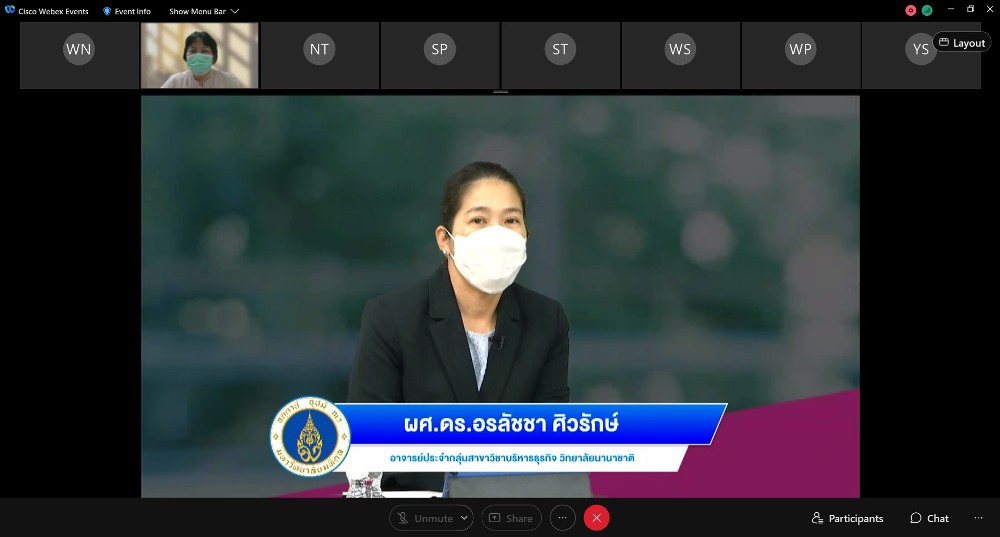Viewport: 1000px width, 537px height.
Task: Click the red leave event button
Action: [596, 518]
